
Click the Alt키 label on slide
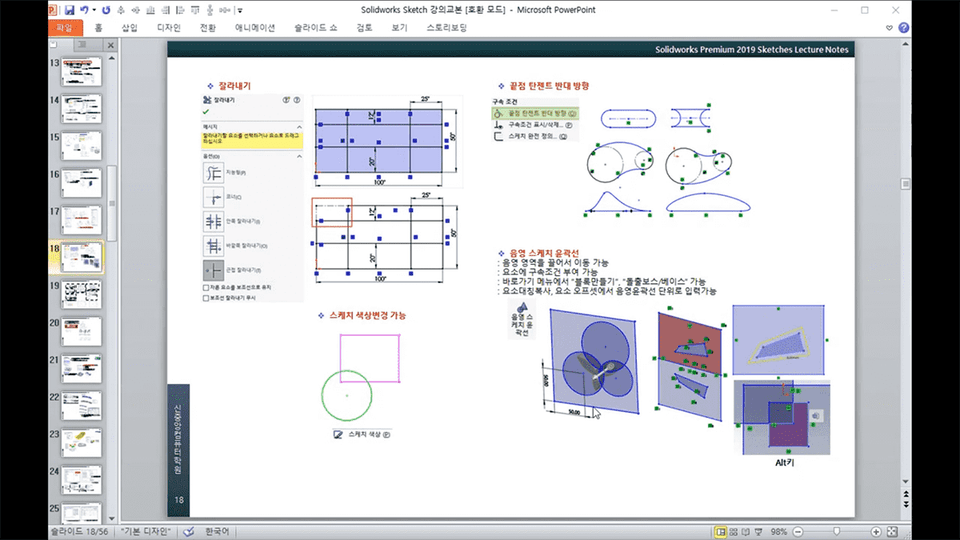784,463
